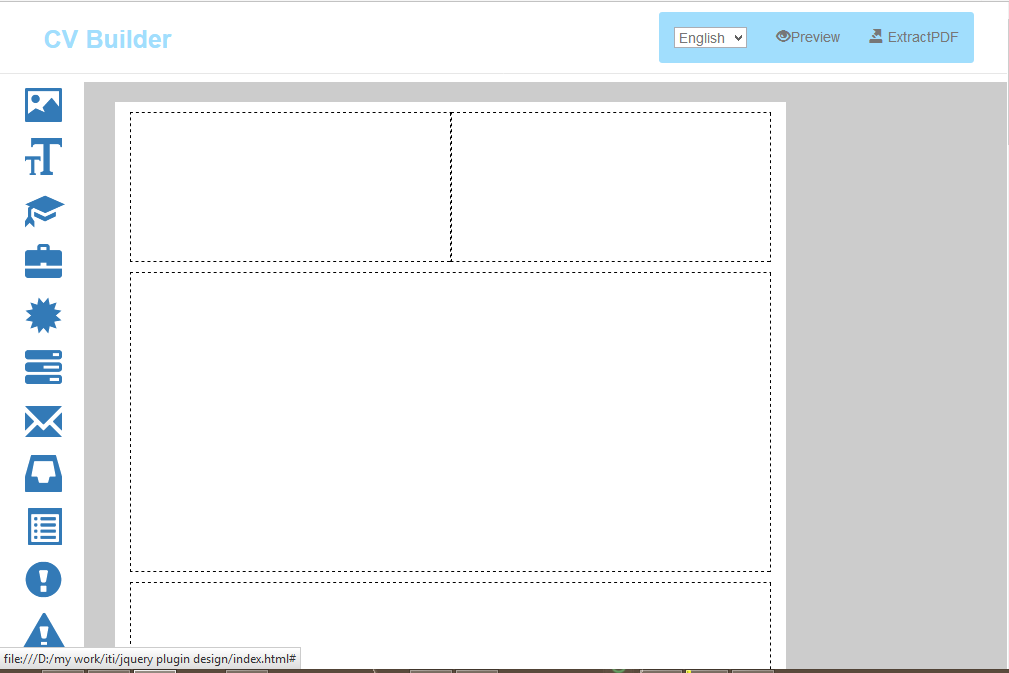Click the envelope mail icon

point(43,422)
